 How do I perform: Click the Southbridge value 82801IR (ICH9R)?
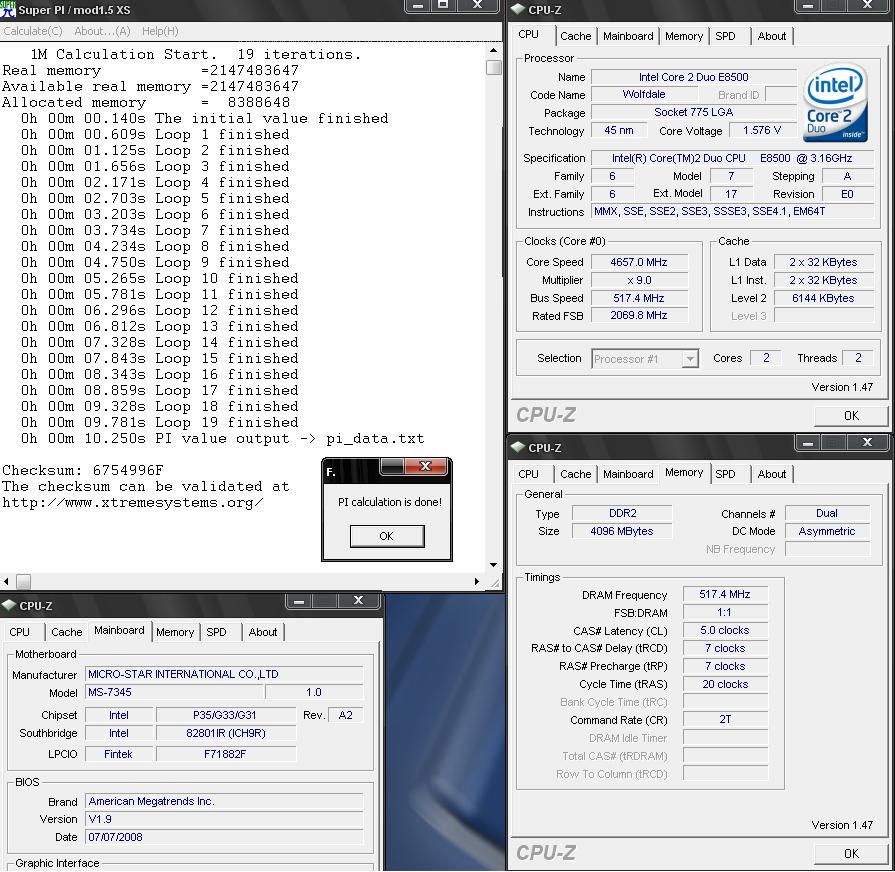[x=225, y=733]
